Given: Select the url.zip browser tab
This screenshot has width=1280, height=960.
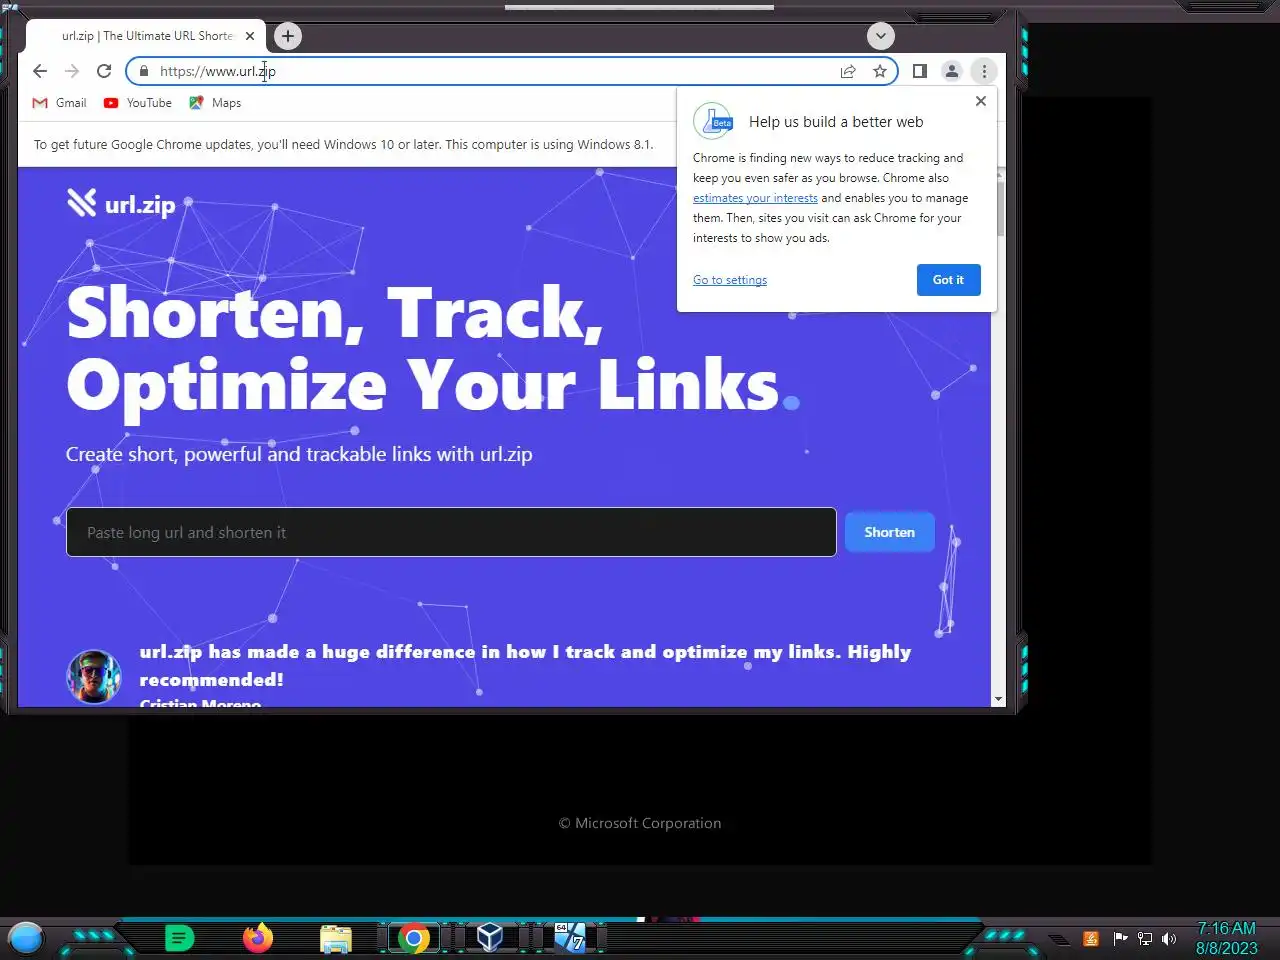Looking at the screenshot, I should click(x=146, y=36).
